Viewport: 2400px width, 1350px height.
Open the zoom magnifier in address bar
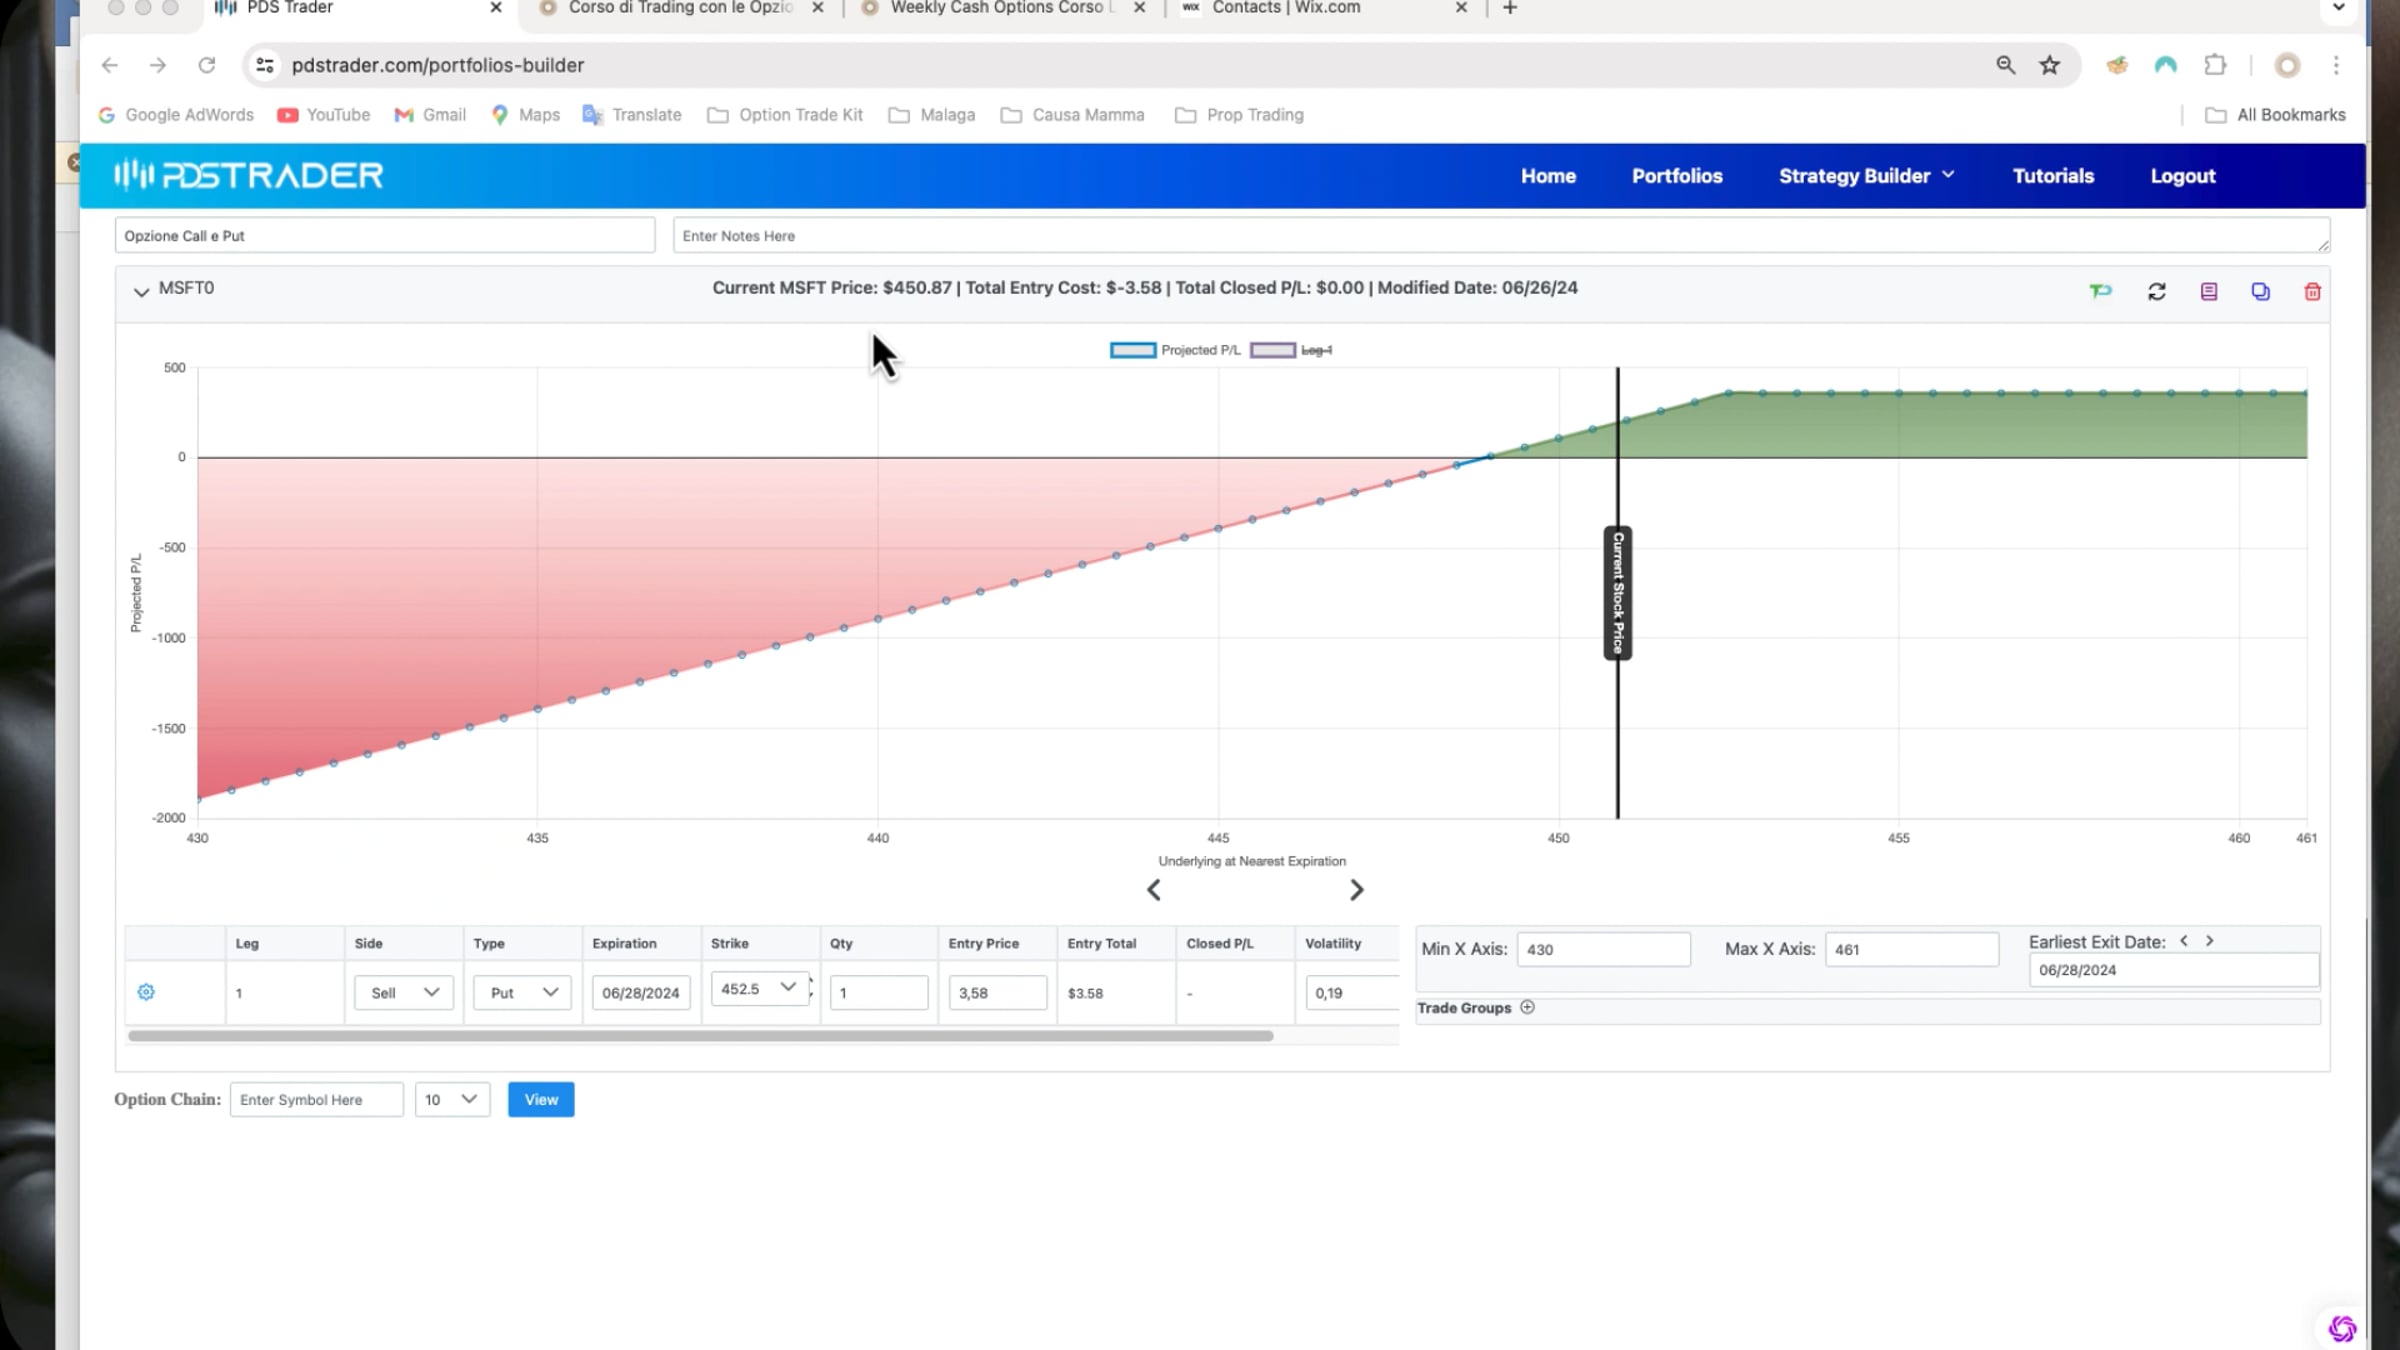[2005, 65]
